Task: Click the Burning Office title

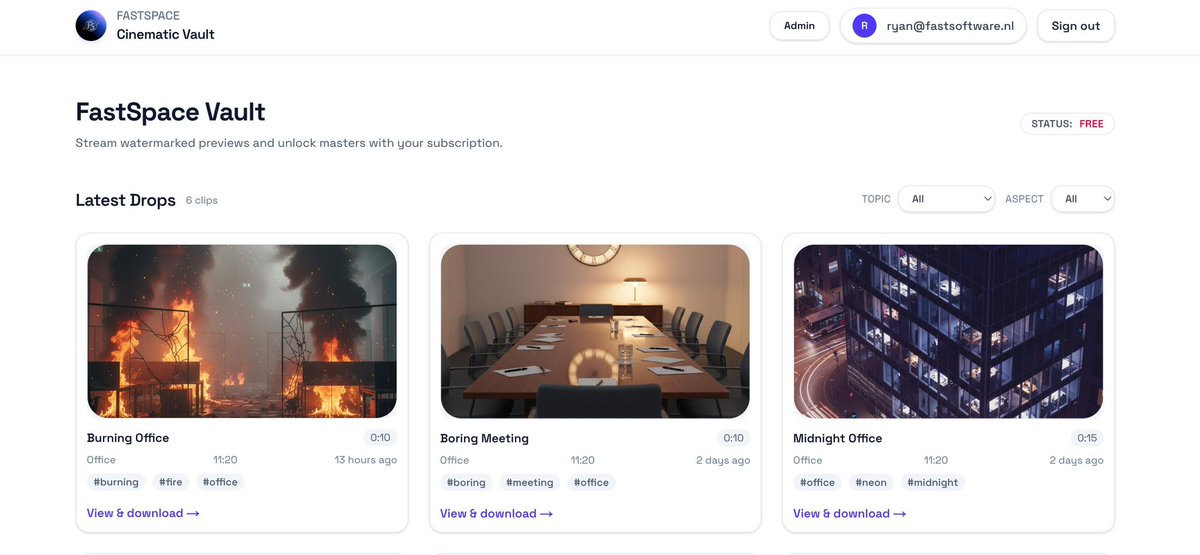Action: tap(128, 438)
